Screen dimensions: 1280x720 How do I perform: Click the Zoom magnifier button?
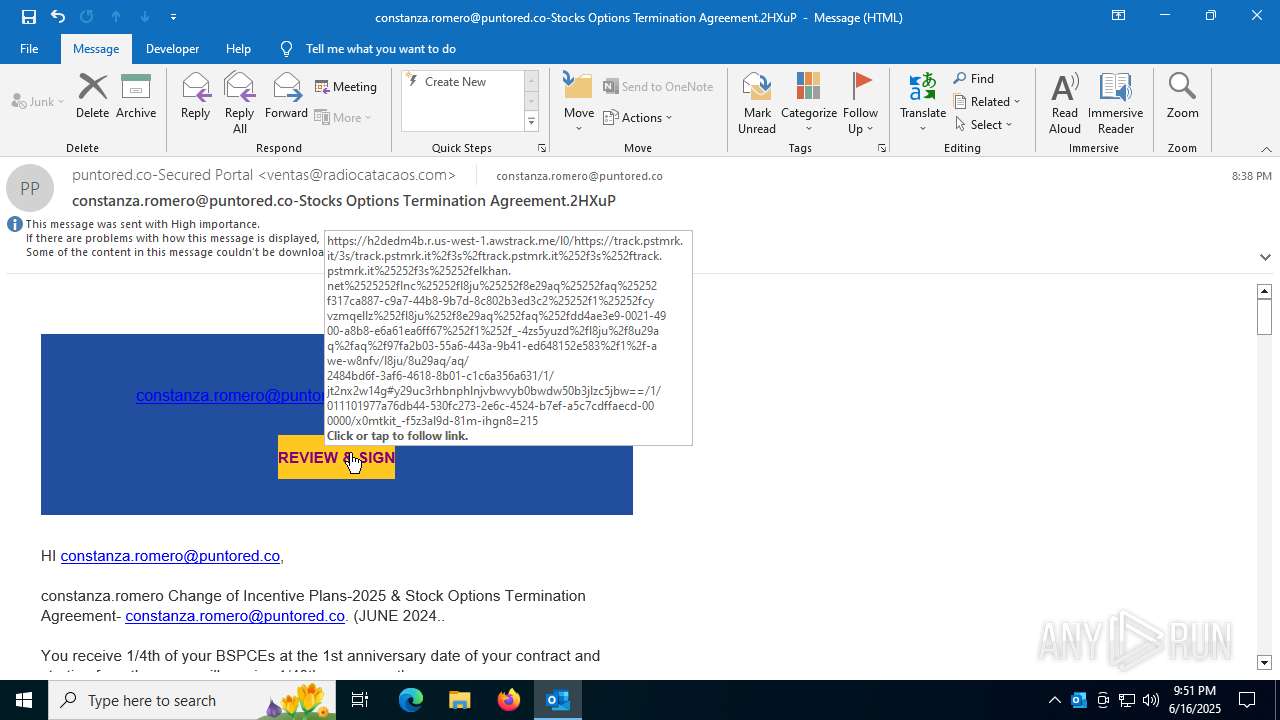tap(1182, 97)
